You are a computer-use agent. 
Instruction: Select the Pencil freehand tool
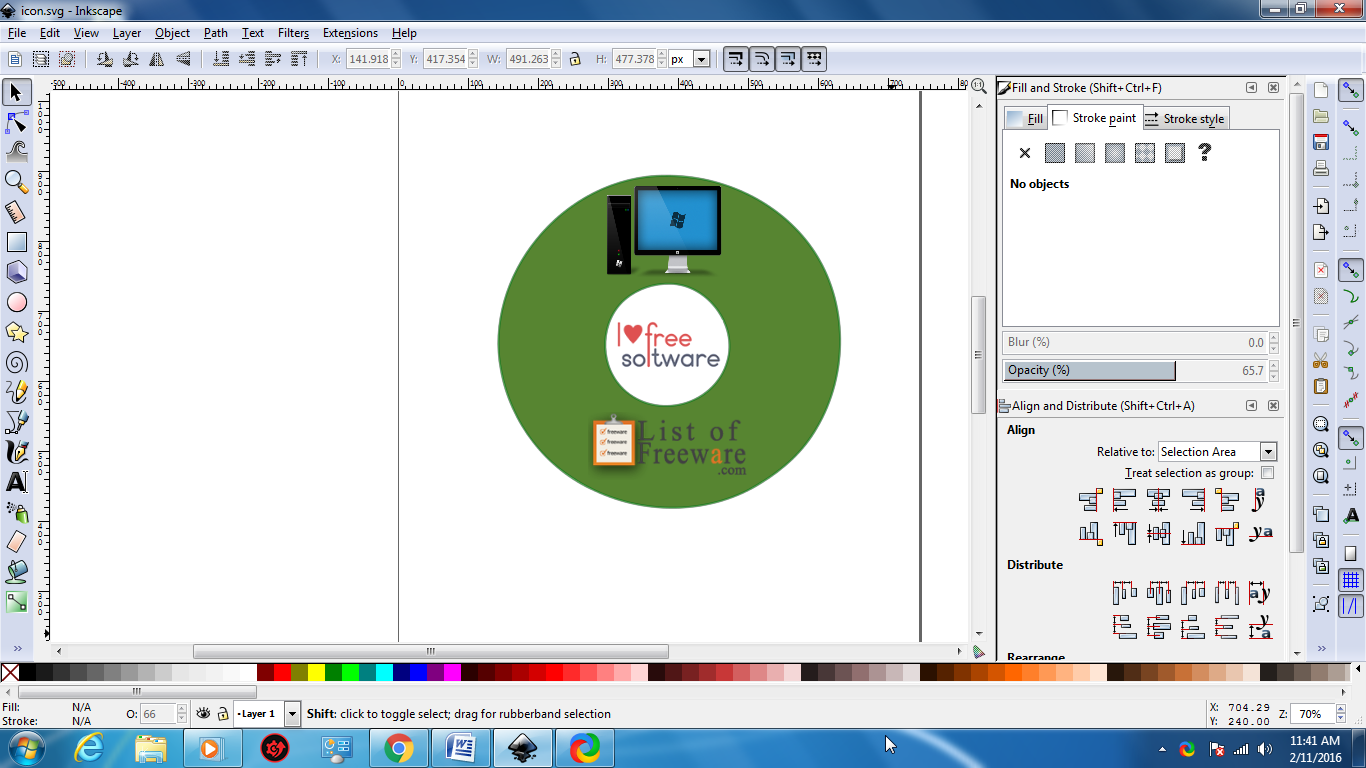[16, 392]
